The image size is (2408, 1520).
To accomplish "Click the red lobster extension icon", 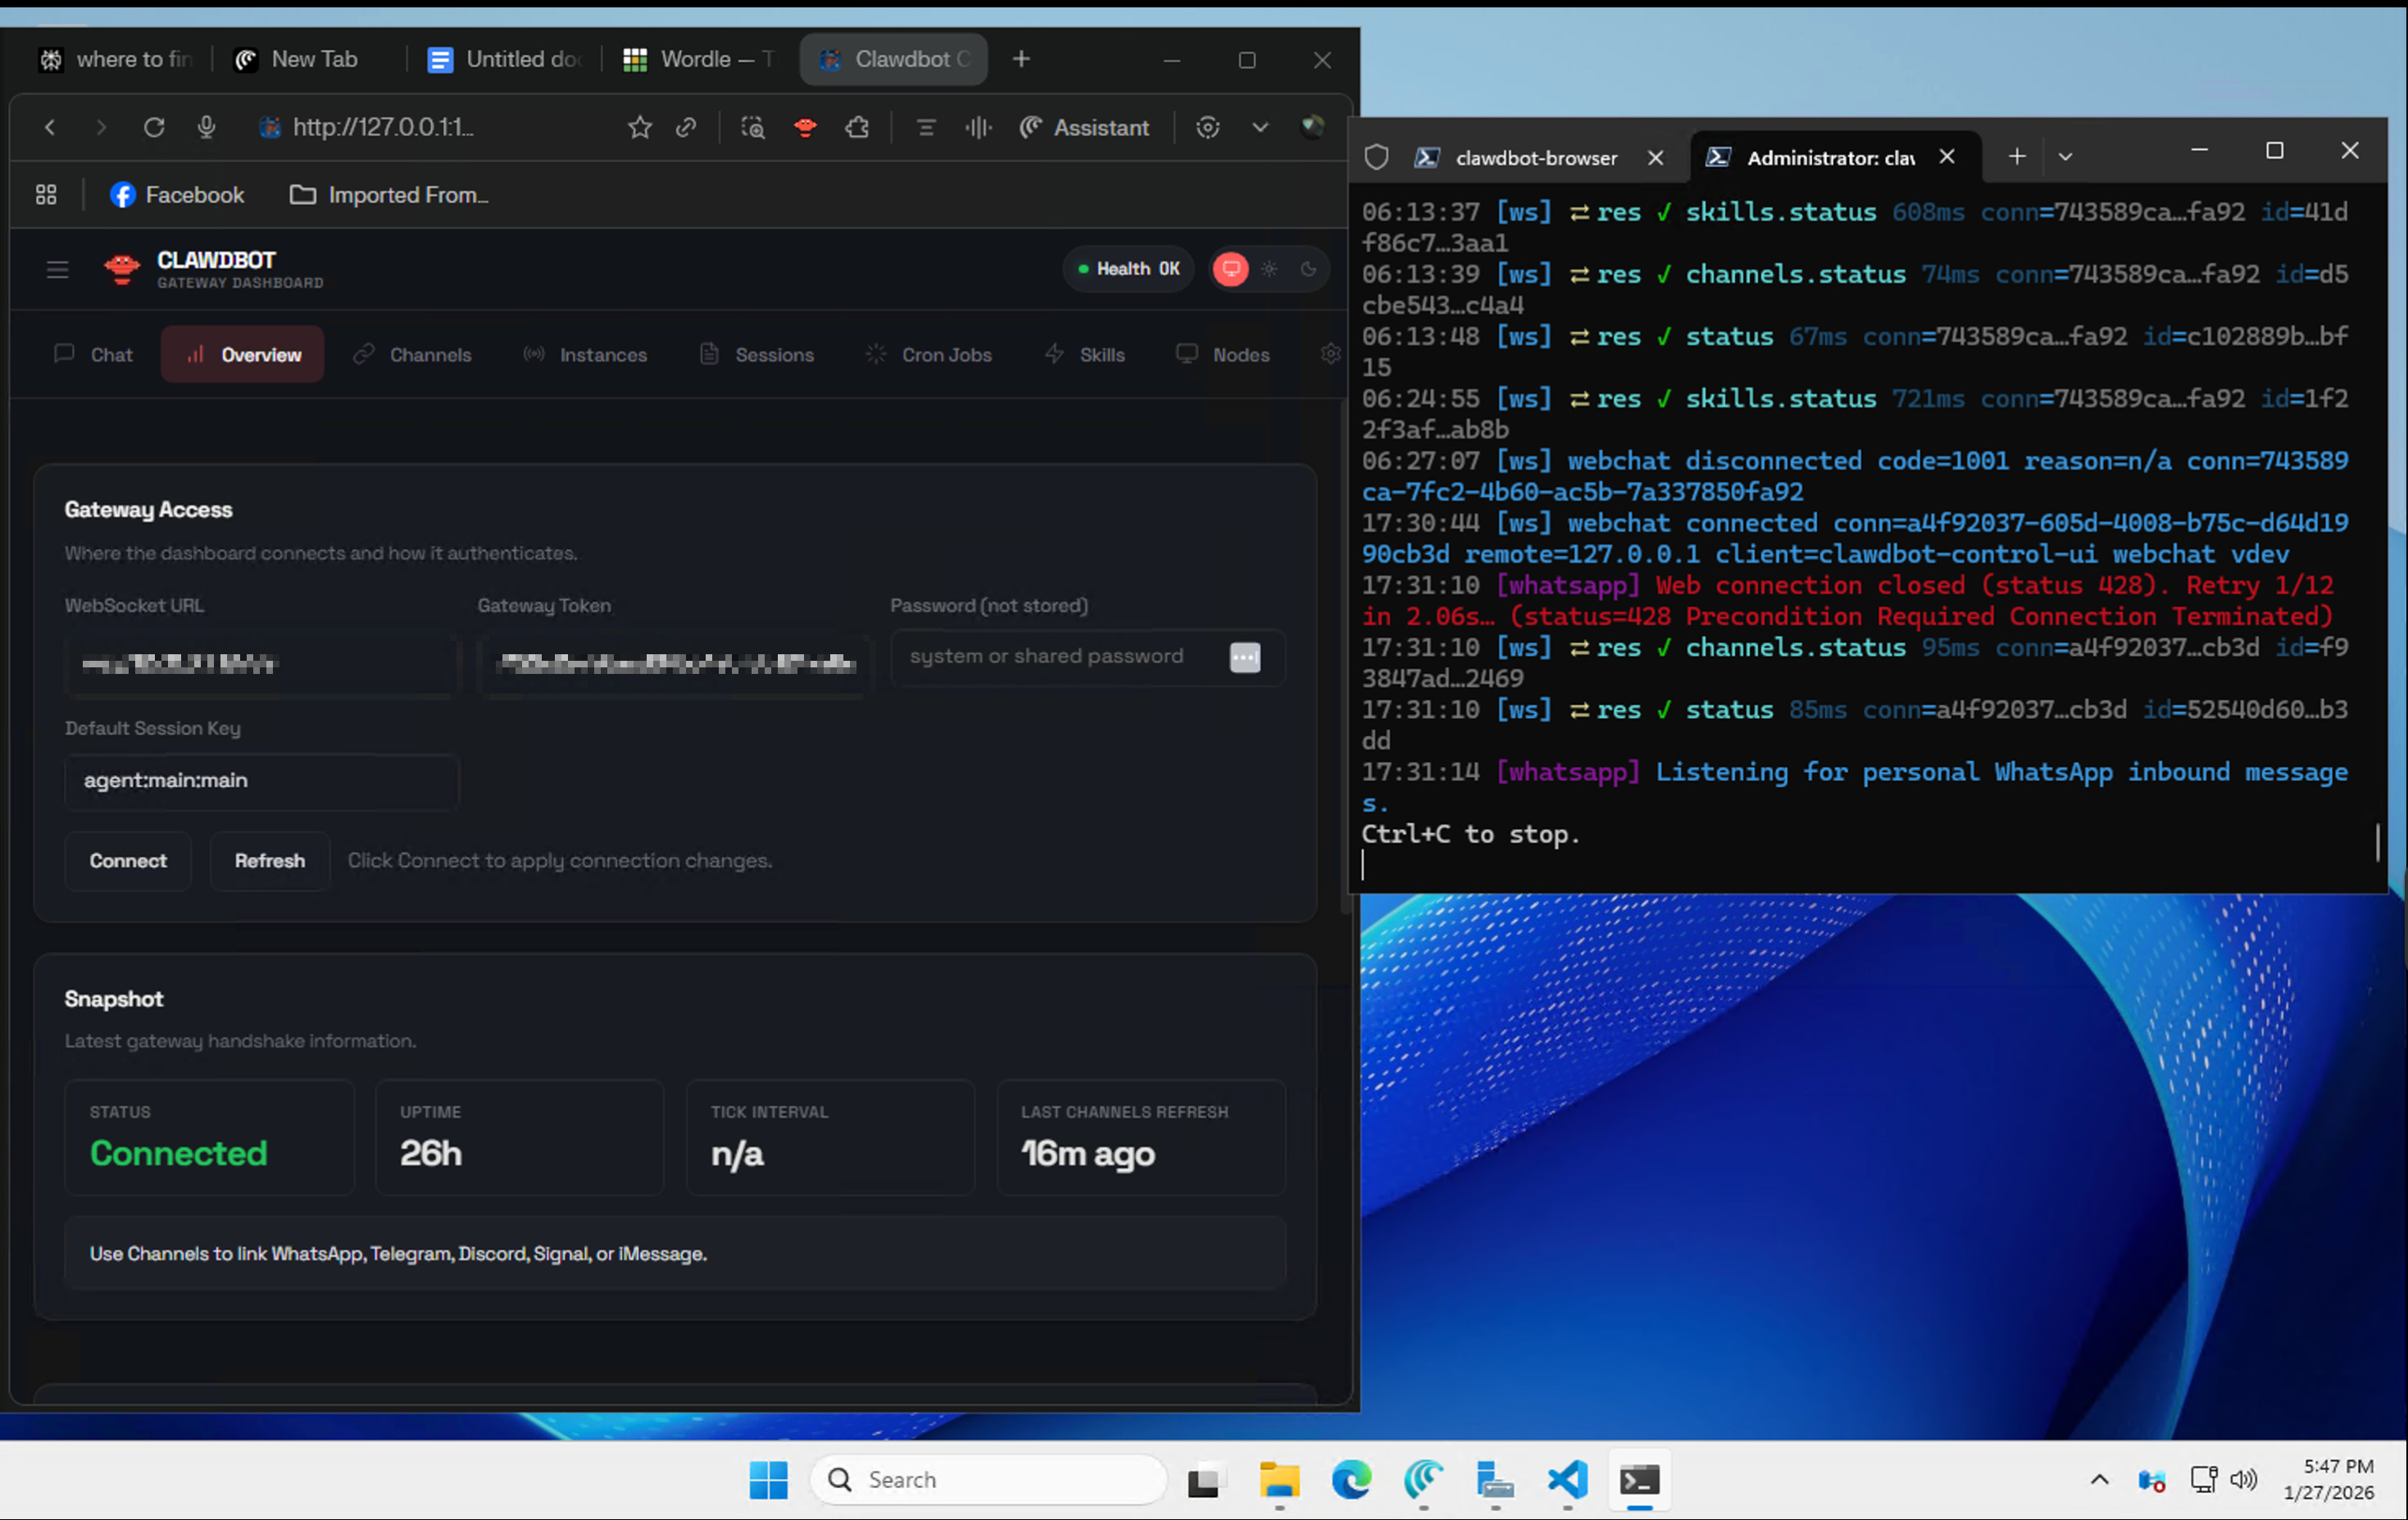I will 805,127.
